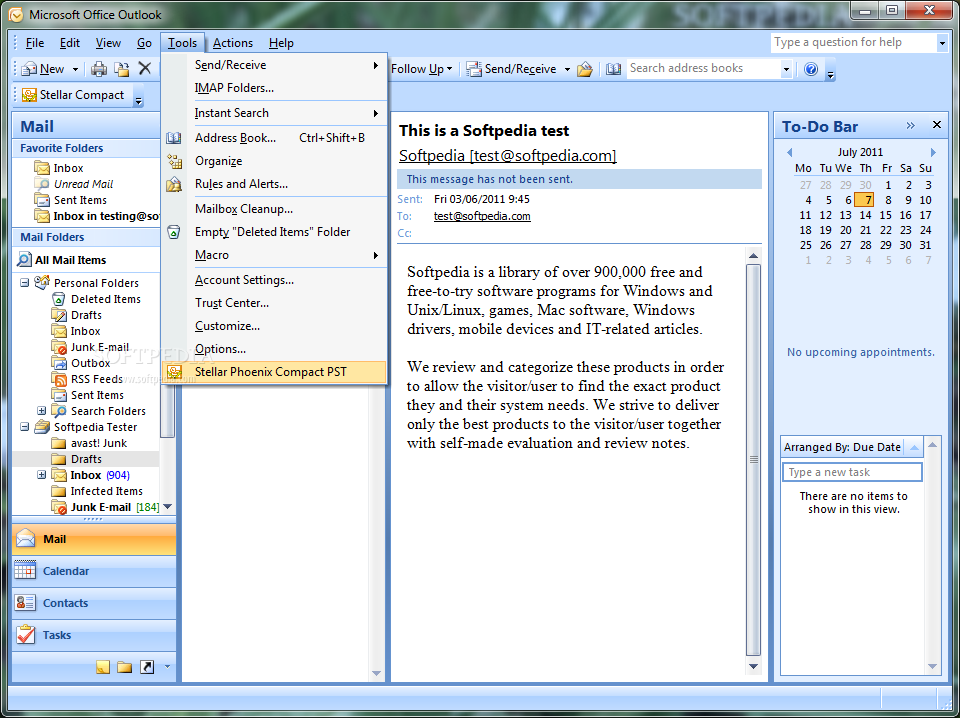Expand the Search Folders node

(42, 411)
